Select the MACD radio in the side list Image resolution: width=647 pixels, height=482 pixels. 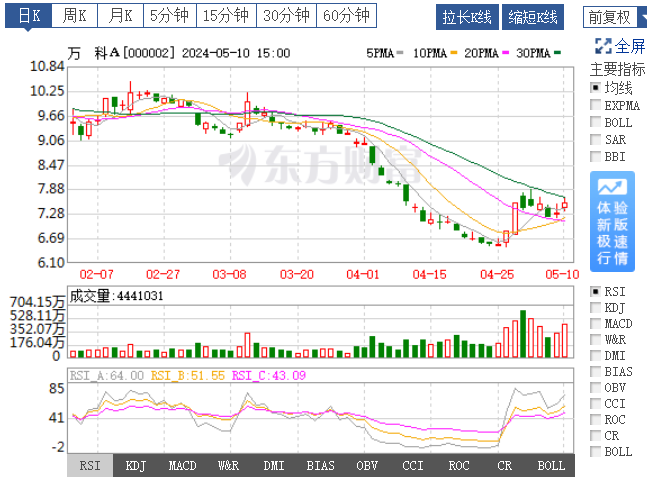[x=595, y=323]
